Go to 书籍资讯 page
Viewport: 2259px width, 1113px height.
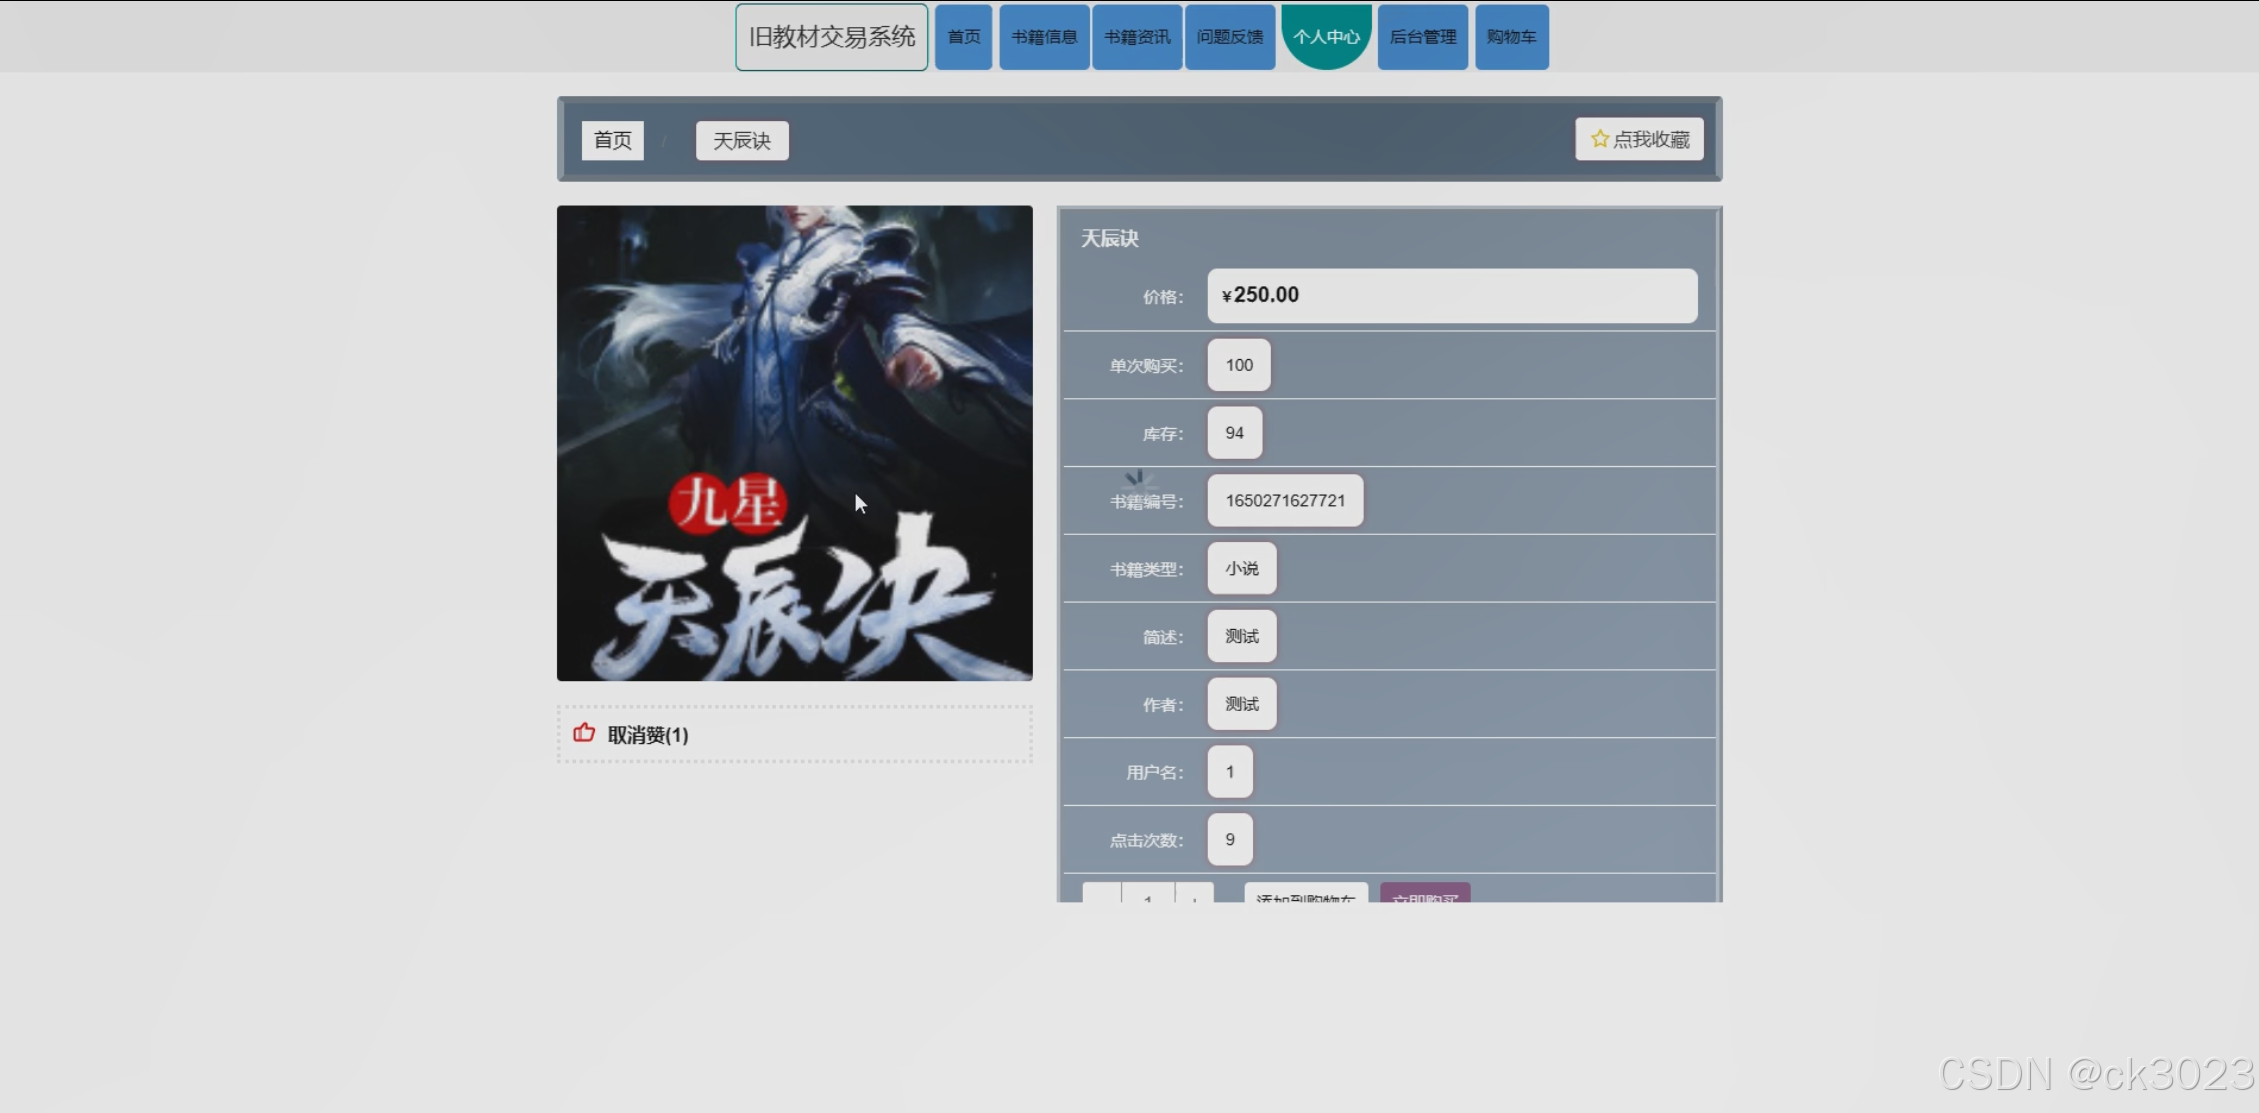point(1136,37)
